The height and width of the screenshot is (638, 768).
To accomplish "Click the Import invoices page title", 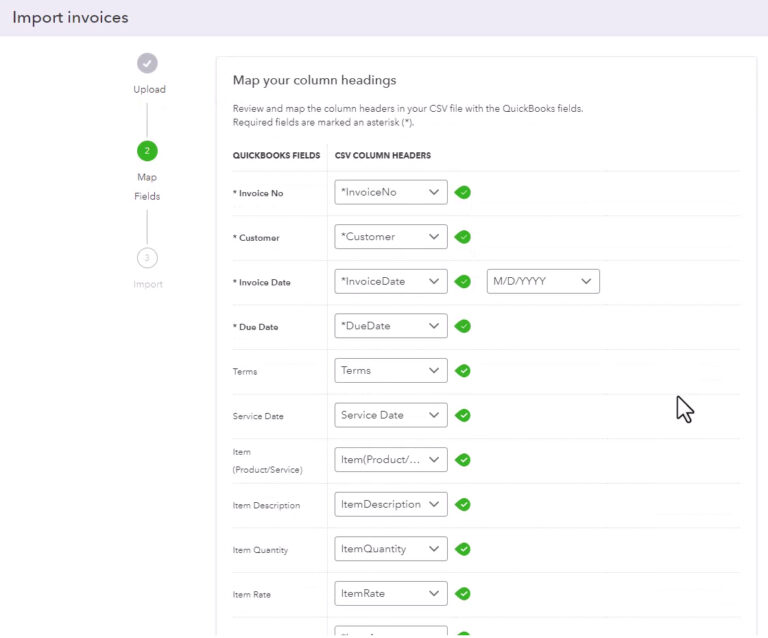I will [70, 18].
